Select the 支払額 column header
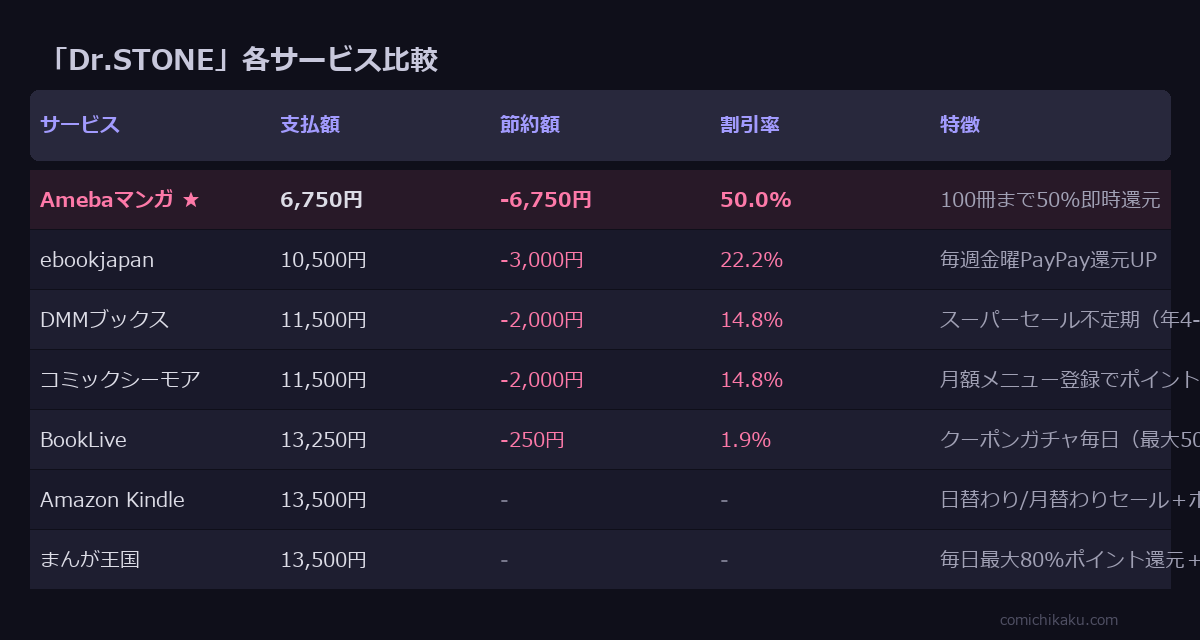 pos(310,125)
